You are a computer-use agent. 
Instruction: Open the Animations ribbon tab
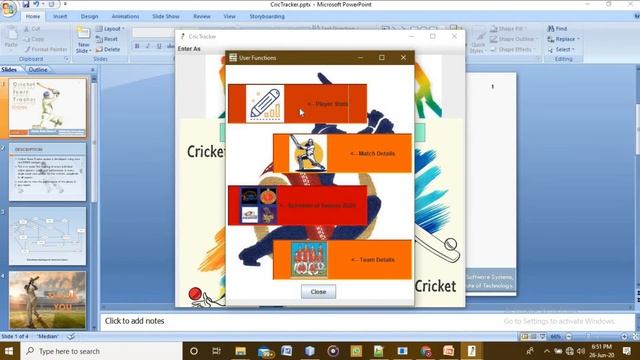[125, 16]
